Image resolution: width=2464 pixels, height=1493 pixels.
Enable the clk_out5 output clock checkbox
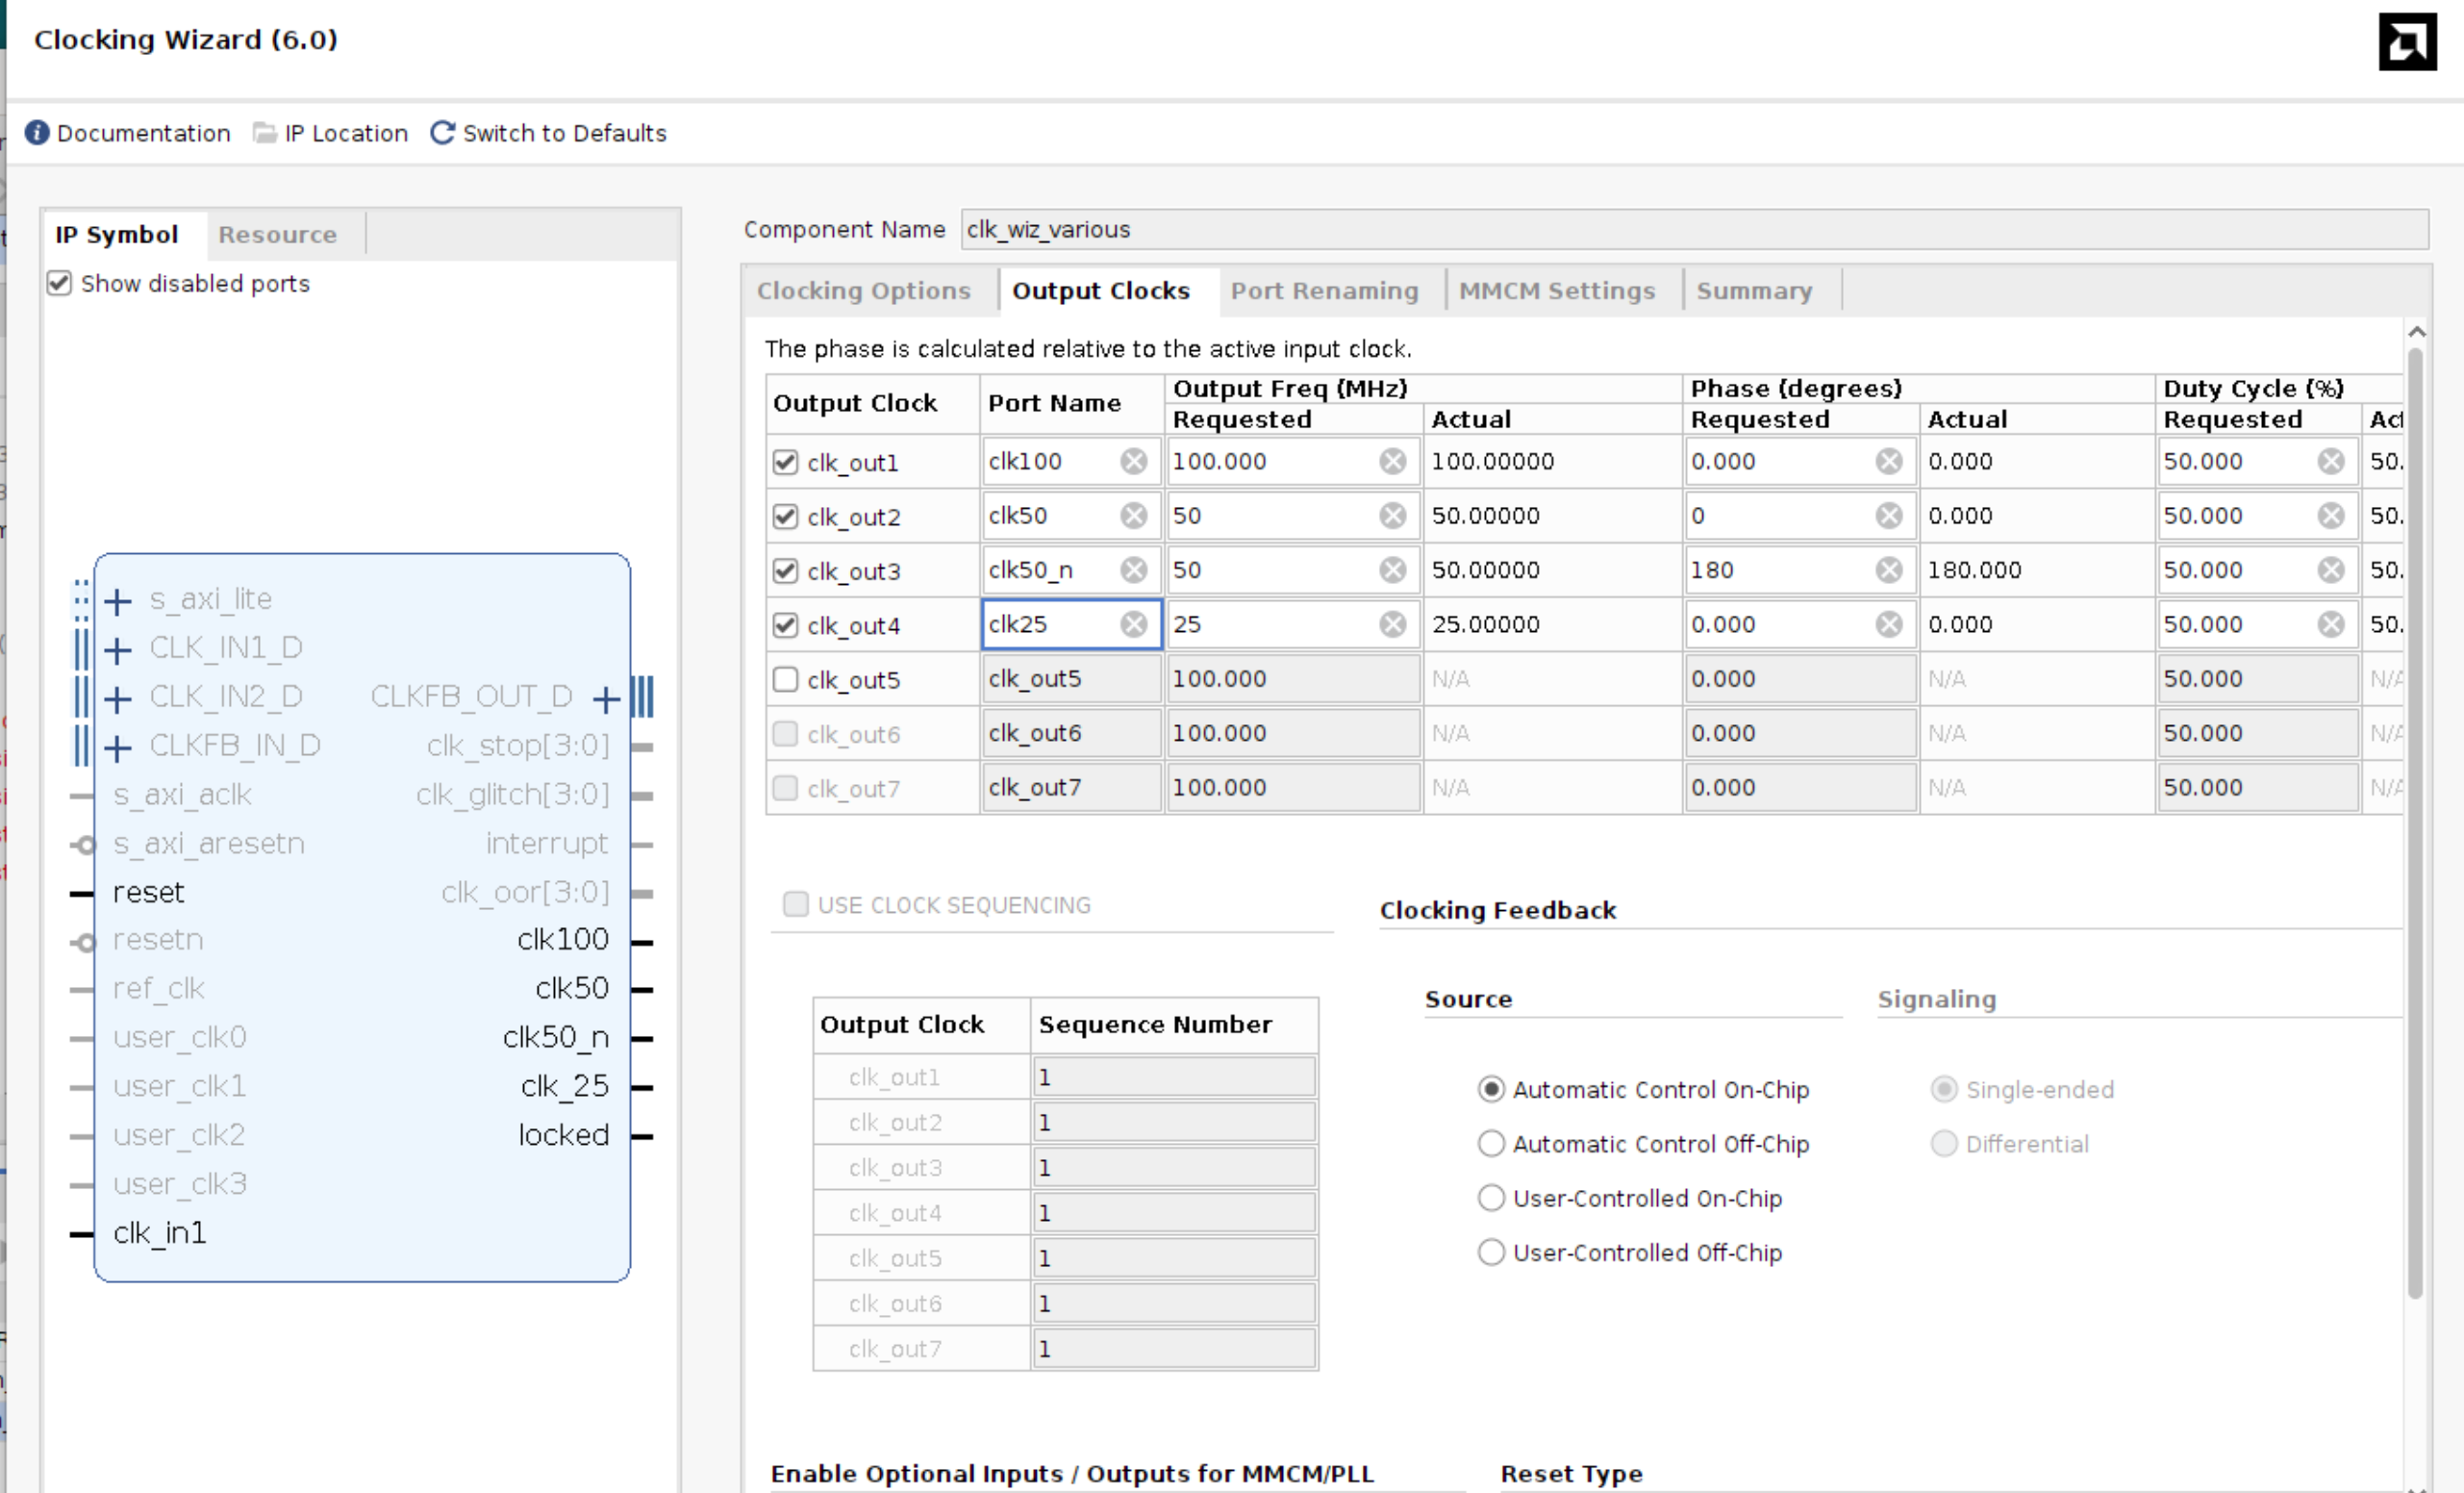(785, 679)
